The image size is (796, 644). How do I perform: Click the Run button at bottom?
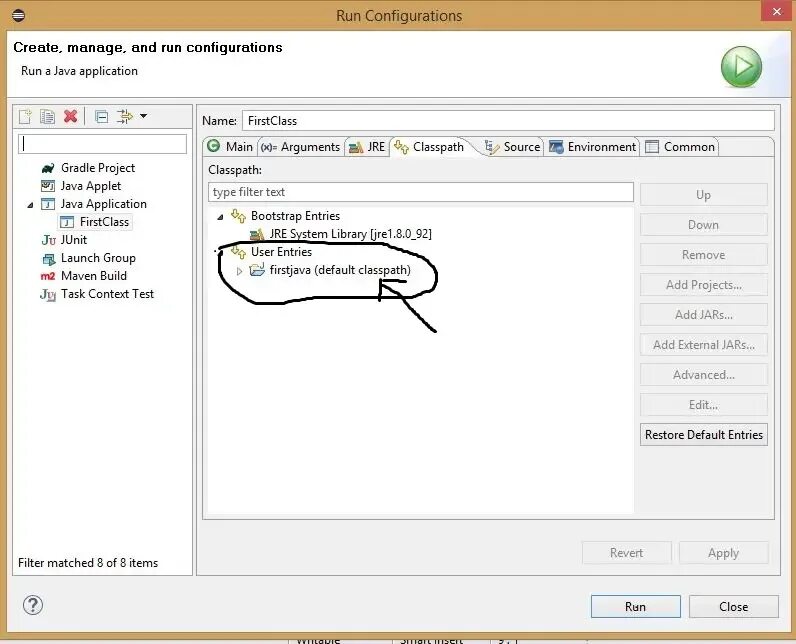(x=636, y=606)
